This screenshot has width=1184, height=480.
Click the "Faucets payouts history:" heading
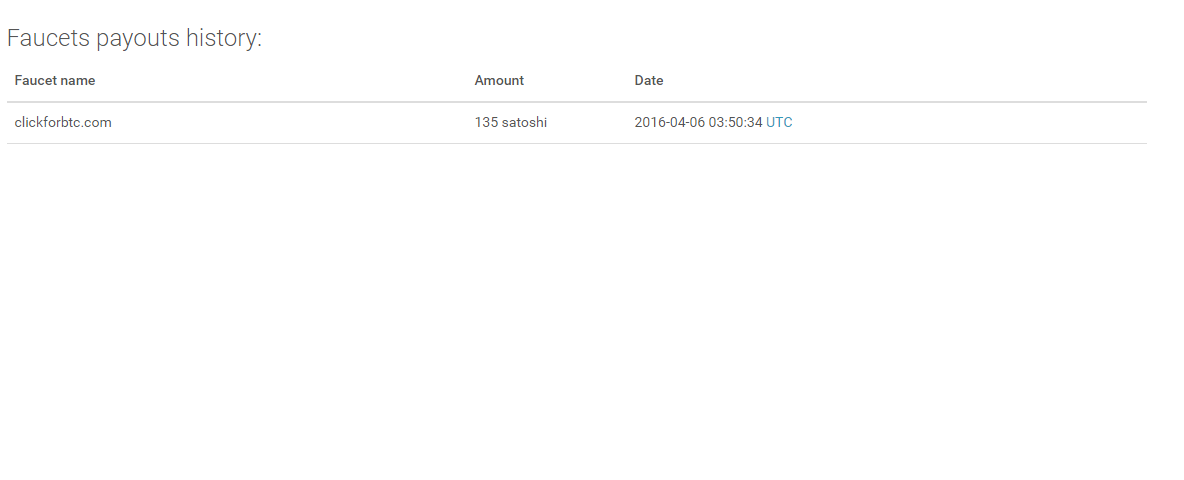(x=134, y=39)
